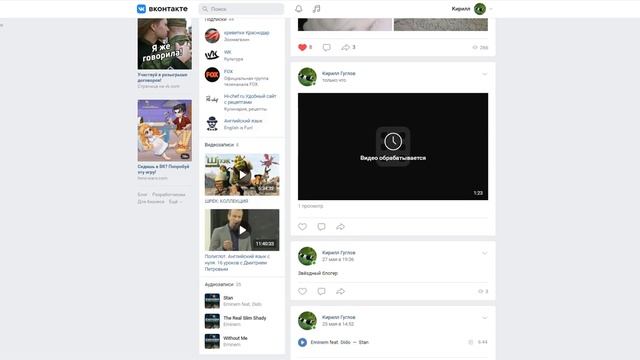This screenshot has height=360, width=640.
Task: Open the processing video player
Action: tap(393, 147)
